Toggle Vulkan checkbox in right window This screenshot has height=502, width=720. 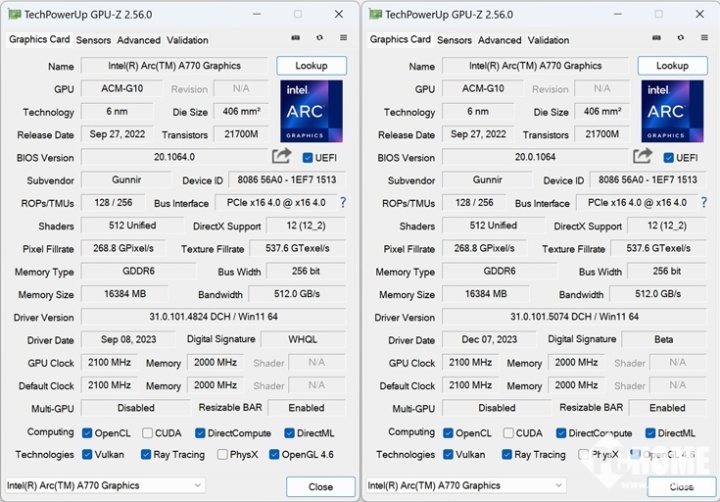[x=448, y=454]
